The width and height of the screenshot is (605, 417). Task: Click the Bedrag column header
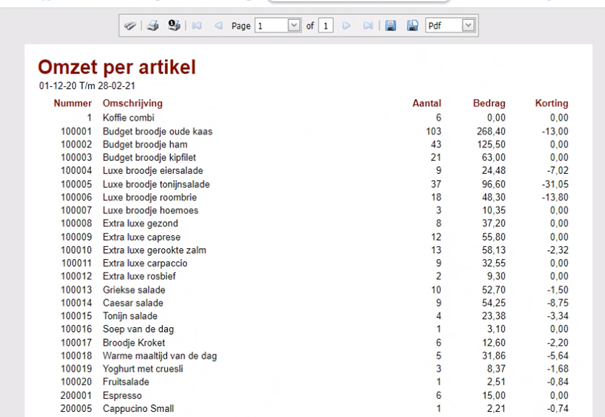[489, 103]
